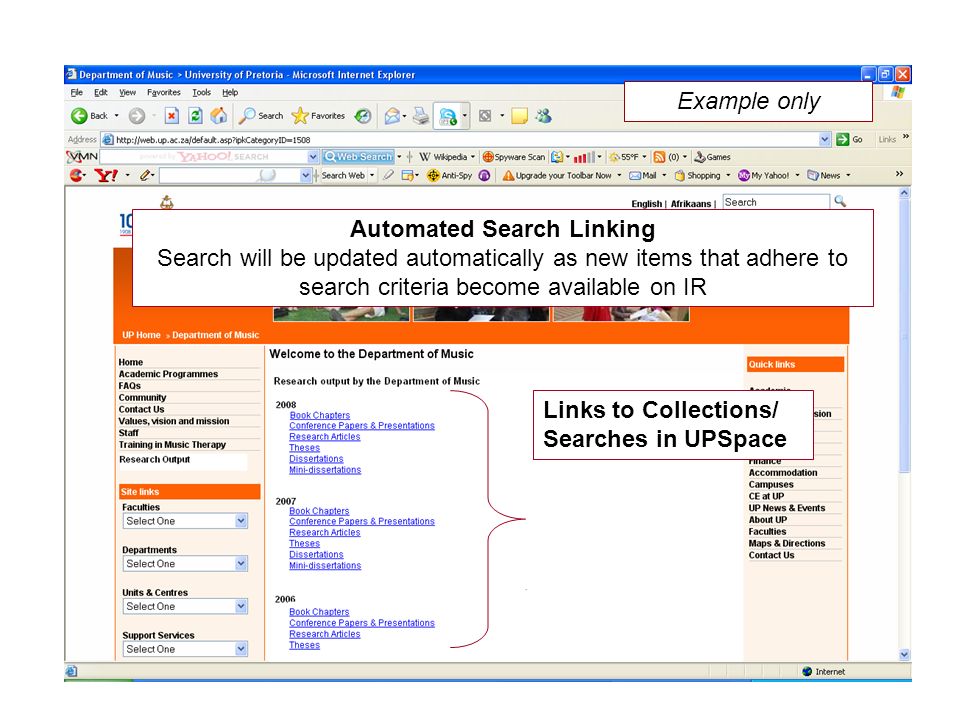This screenshot has height=720, width=960.
Task: Open Yahoo Mail toolbar button
Action: point(642,175)
